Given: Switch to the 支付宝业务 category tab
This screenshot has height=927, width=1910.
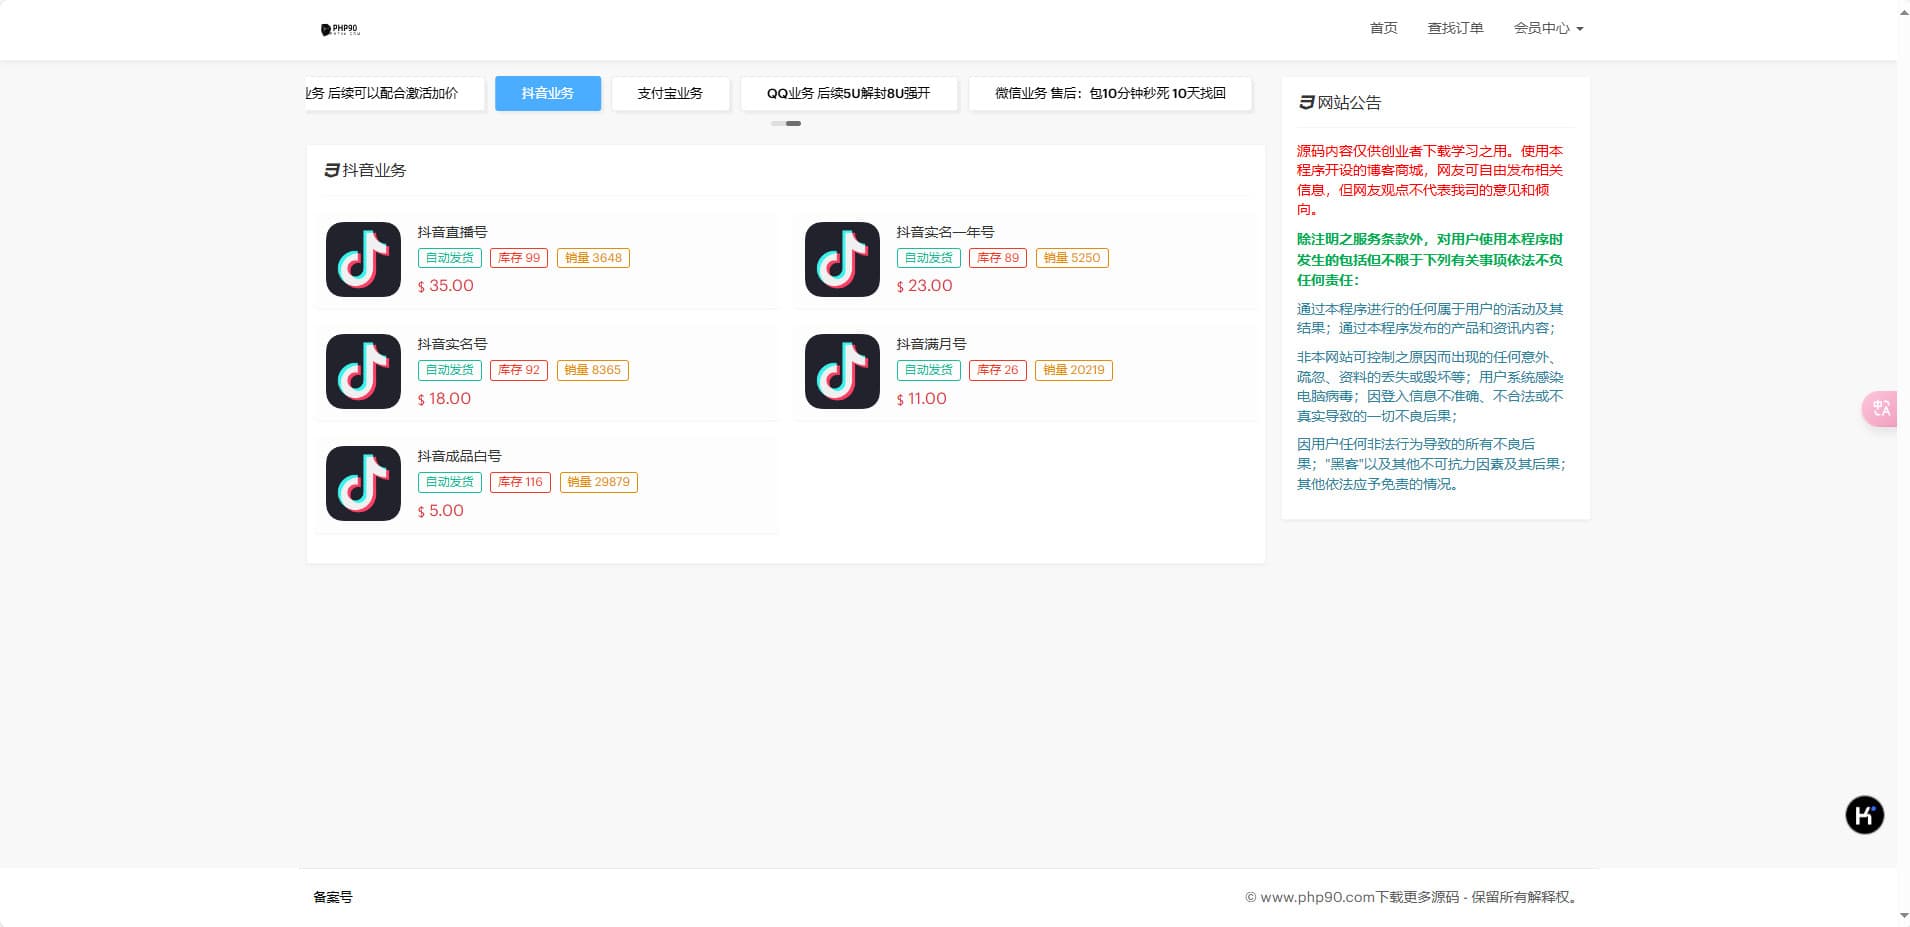Looking at the screenshot, I should point(670,93).
